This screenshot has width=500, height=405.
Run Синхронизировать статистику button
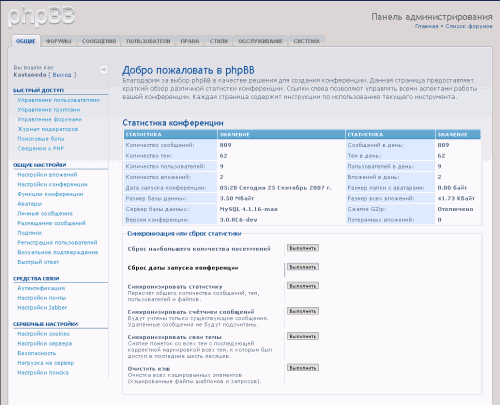303,286
